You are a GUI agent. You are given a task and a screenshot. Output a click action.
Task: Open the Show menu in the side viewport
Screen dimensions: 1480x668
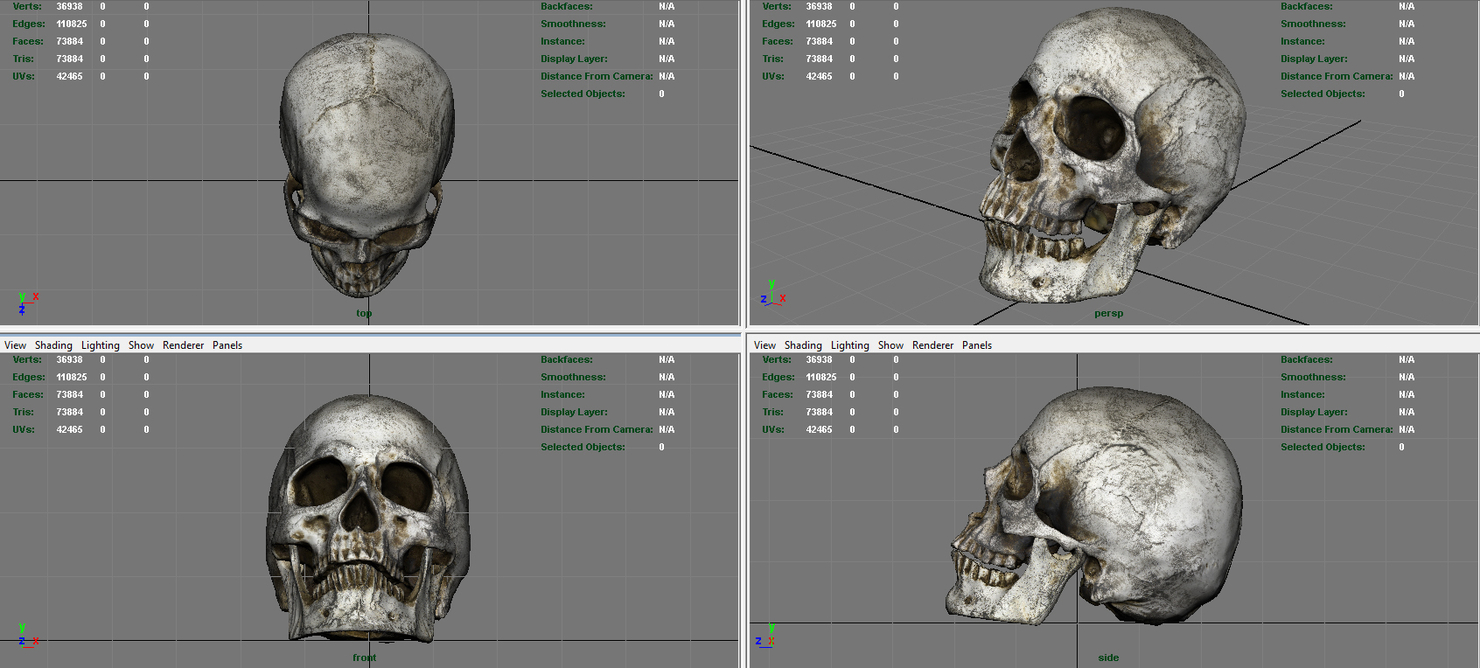[890, 345]
